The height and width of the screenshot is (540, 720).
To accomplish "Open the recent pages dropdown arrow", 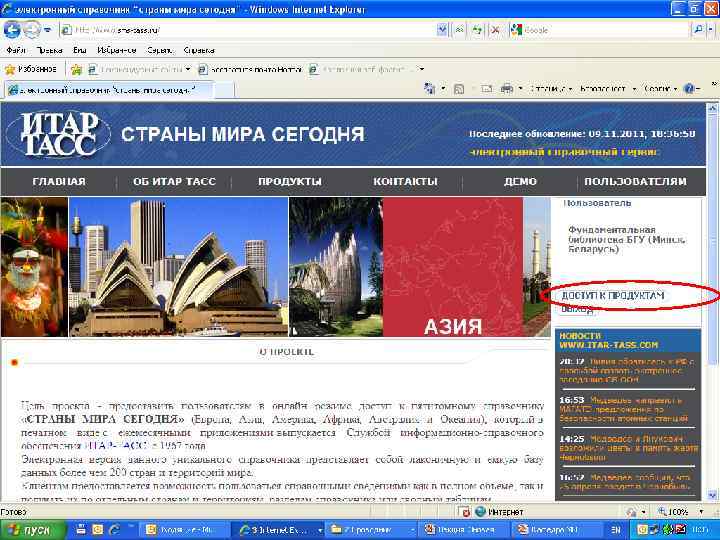I will click(x=48, y=31).
